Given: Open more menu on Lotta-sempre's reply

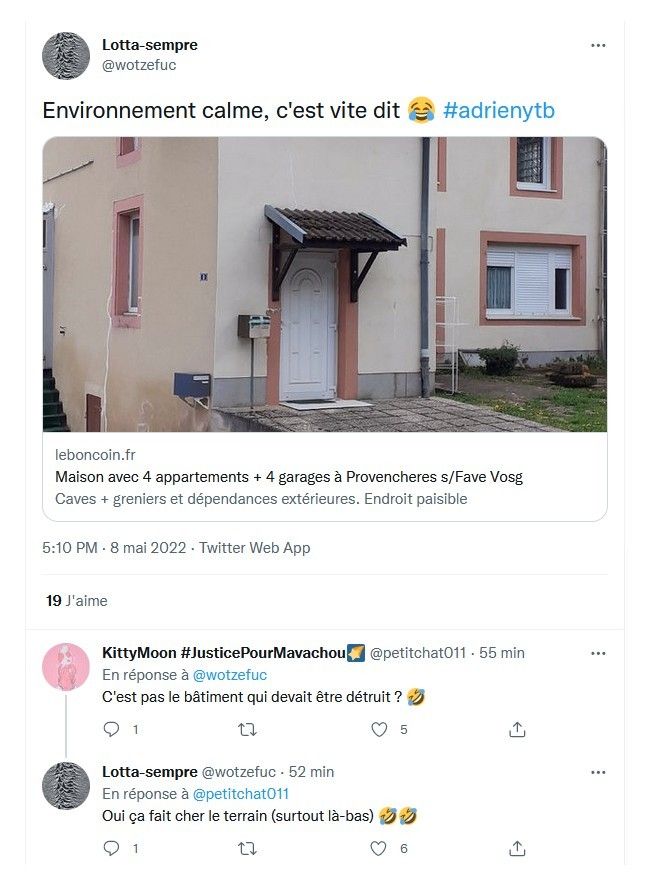Looking at the screenshot, I should coord(598,772).
